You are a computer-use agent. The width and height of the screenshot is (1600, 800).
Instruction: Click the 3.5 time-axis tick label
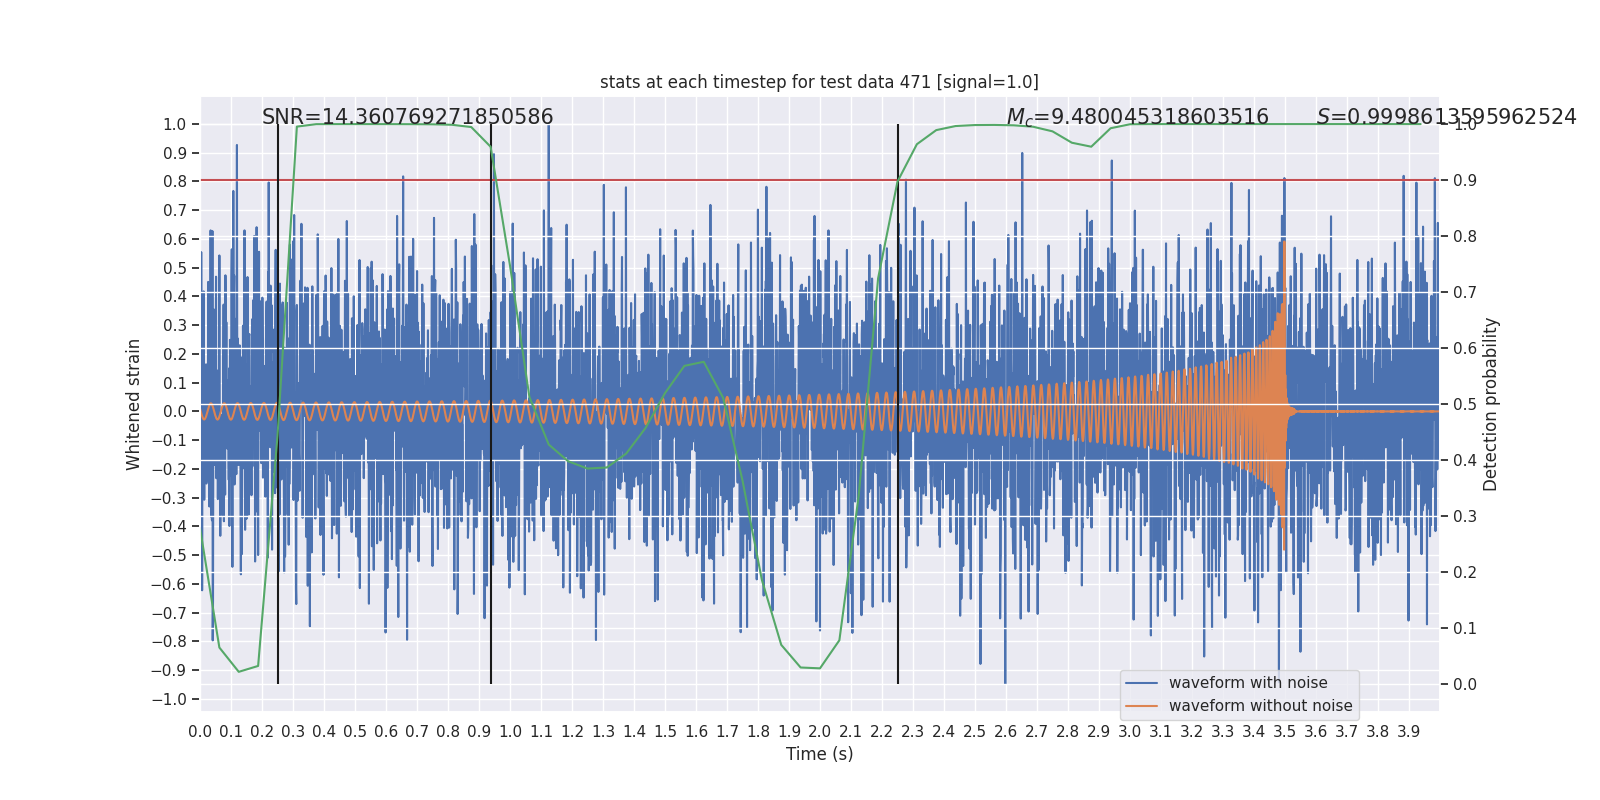click(x=1284, y=731)
